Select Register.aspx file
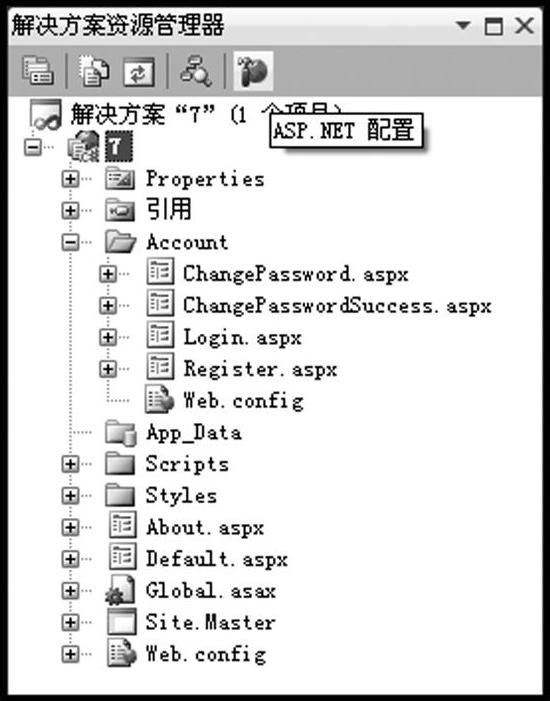 (260, 369)
